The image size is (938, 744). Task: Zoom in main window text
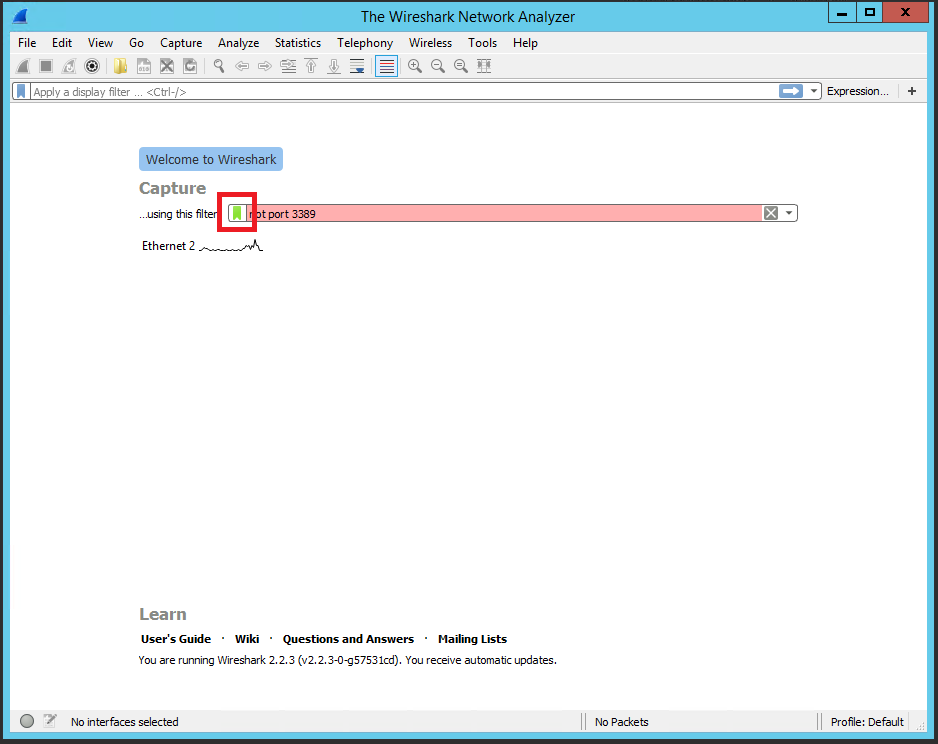[x=415, y=66]
